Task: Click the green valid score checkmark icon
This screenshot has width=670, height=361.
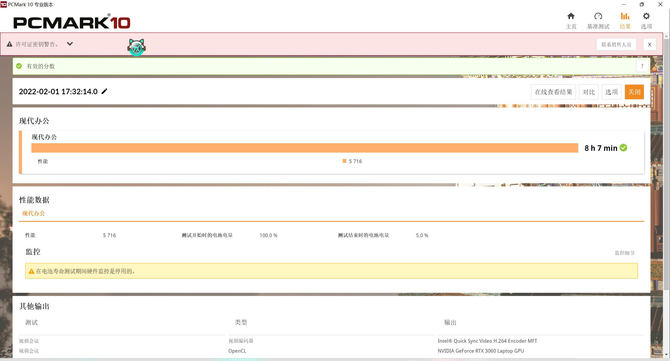Action: [19, 66]
